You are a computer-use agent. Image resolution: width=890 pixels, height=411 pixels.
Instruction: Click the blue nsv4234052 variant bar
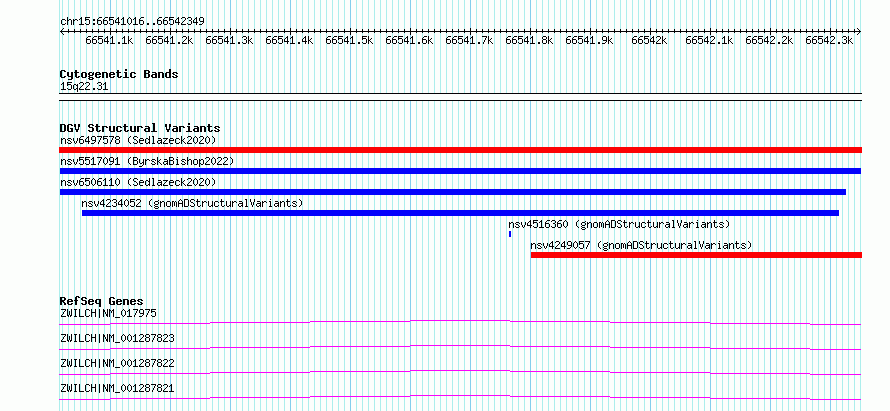tap(460, 213)
